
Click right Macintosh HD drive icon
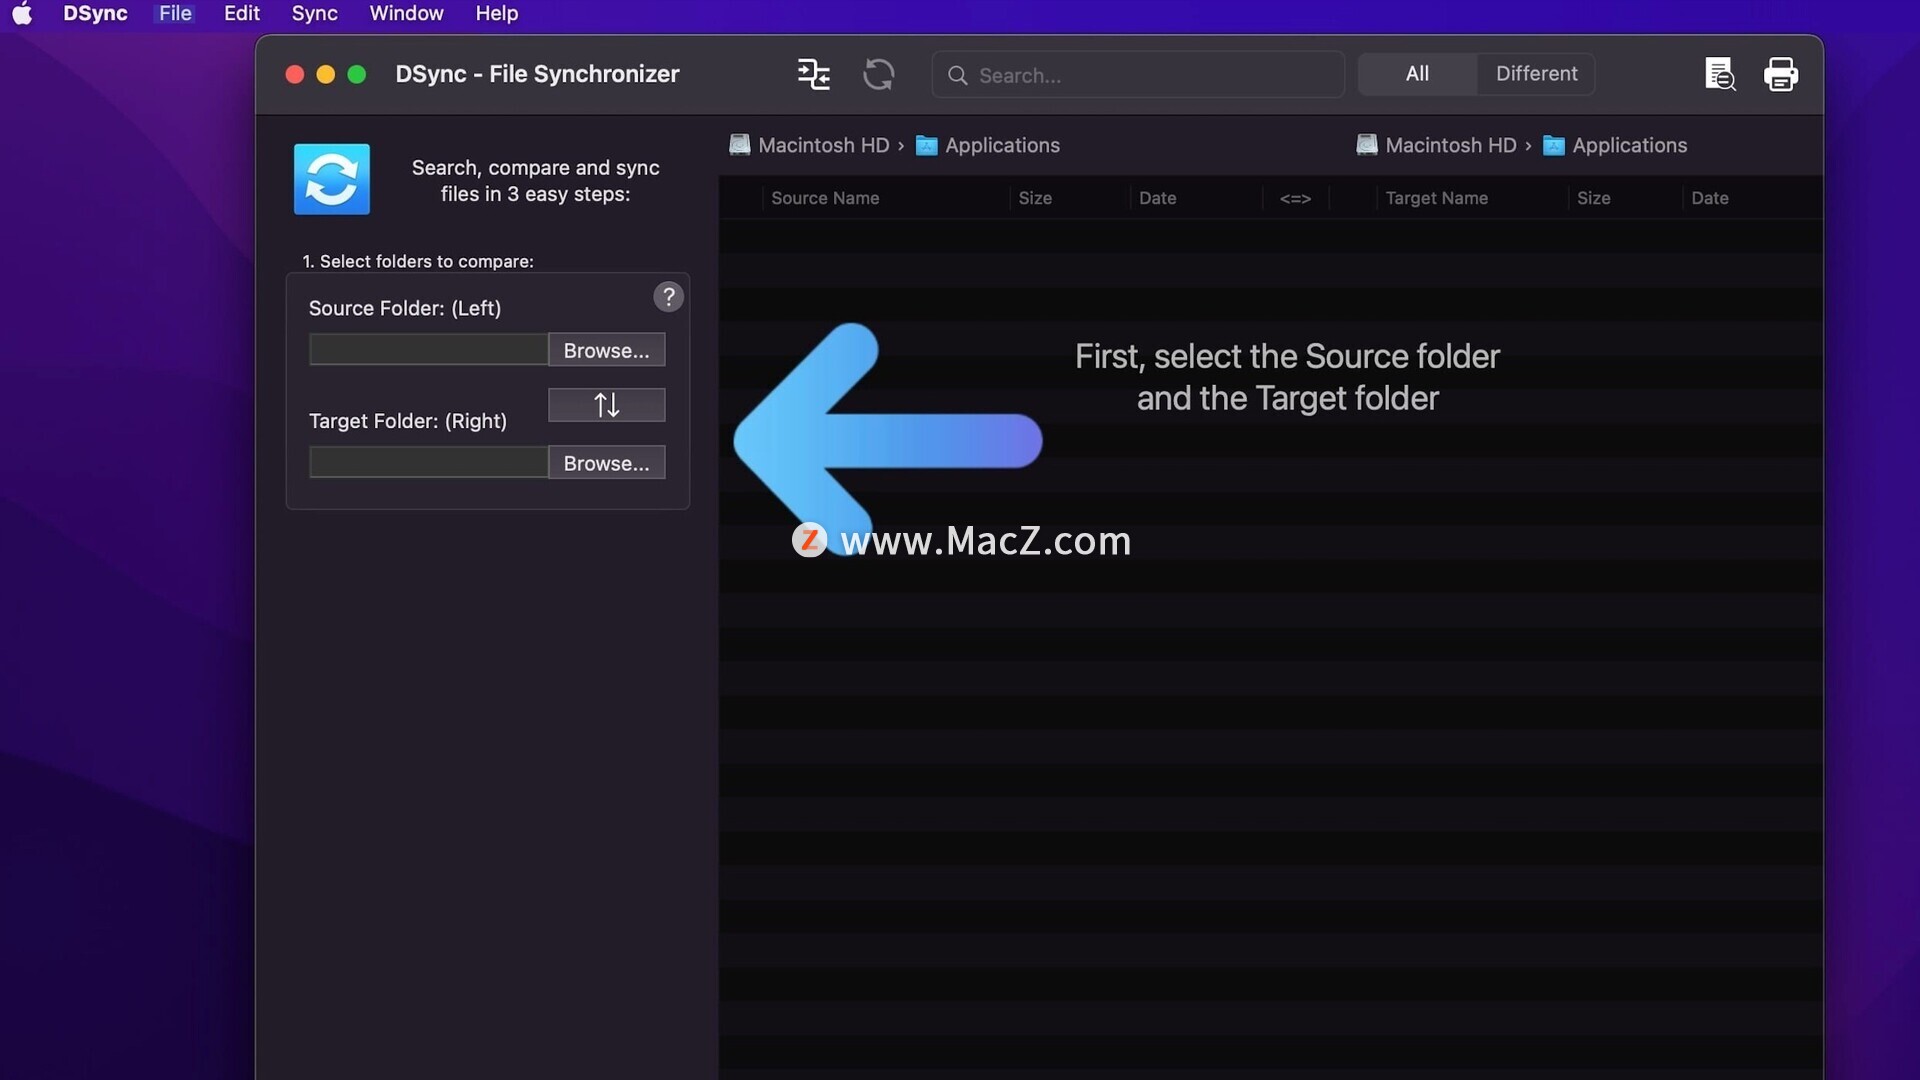click(1367, 145)
